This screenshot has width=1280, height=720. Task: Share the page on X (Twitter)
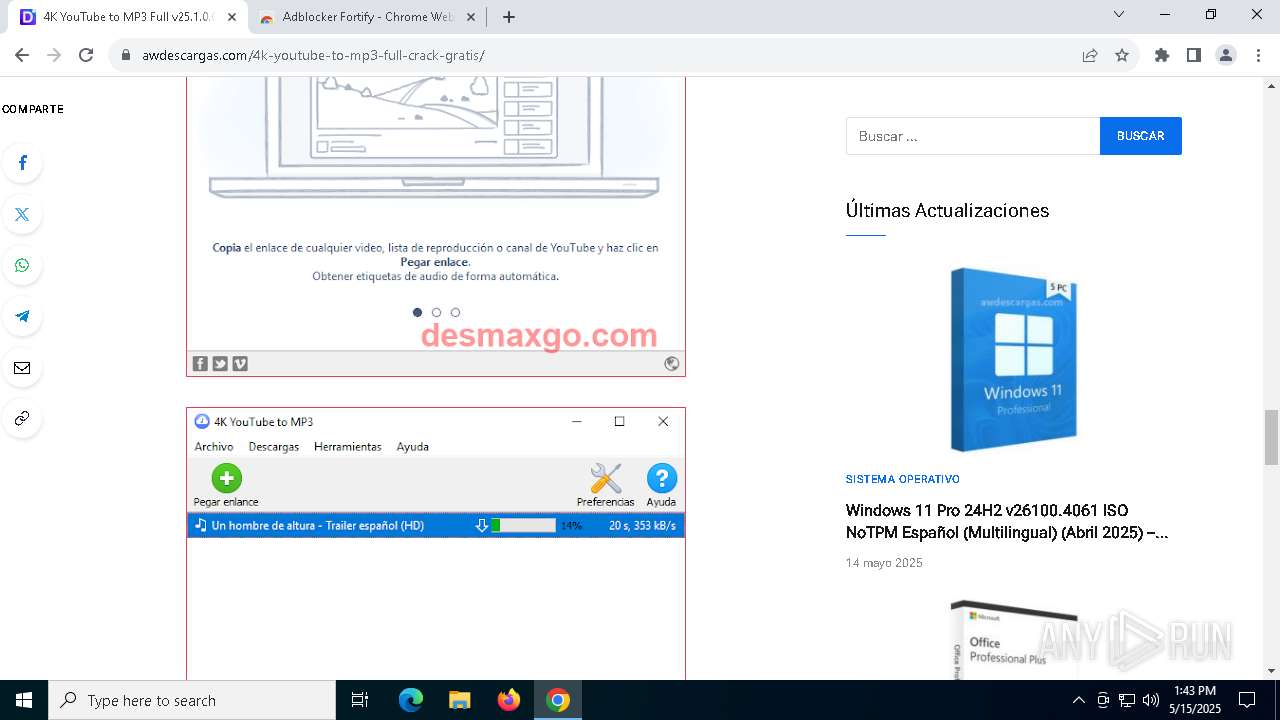point(22,214)
